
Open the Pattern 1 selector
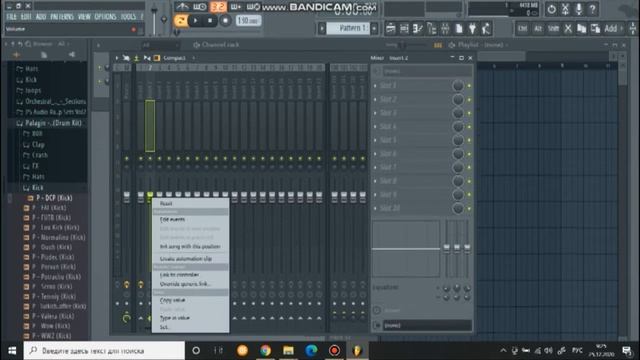348,28
